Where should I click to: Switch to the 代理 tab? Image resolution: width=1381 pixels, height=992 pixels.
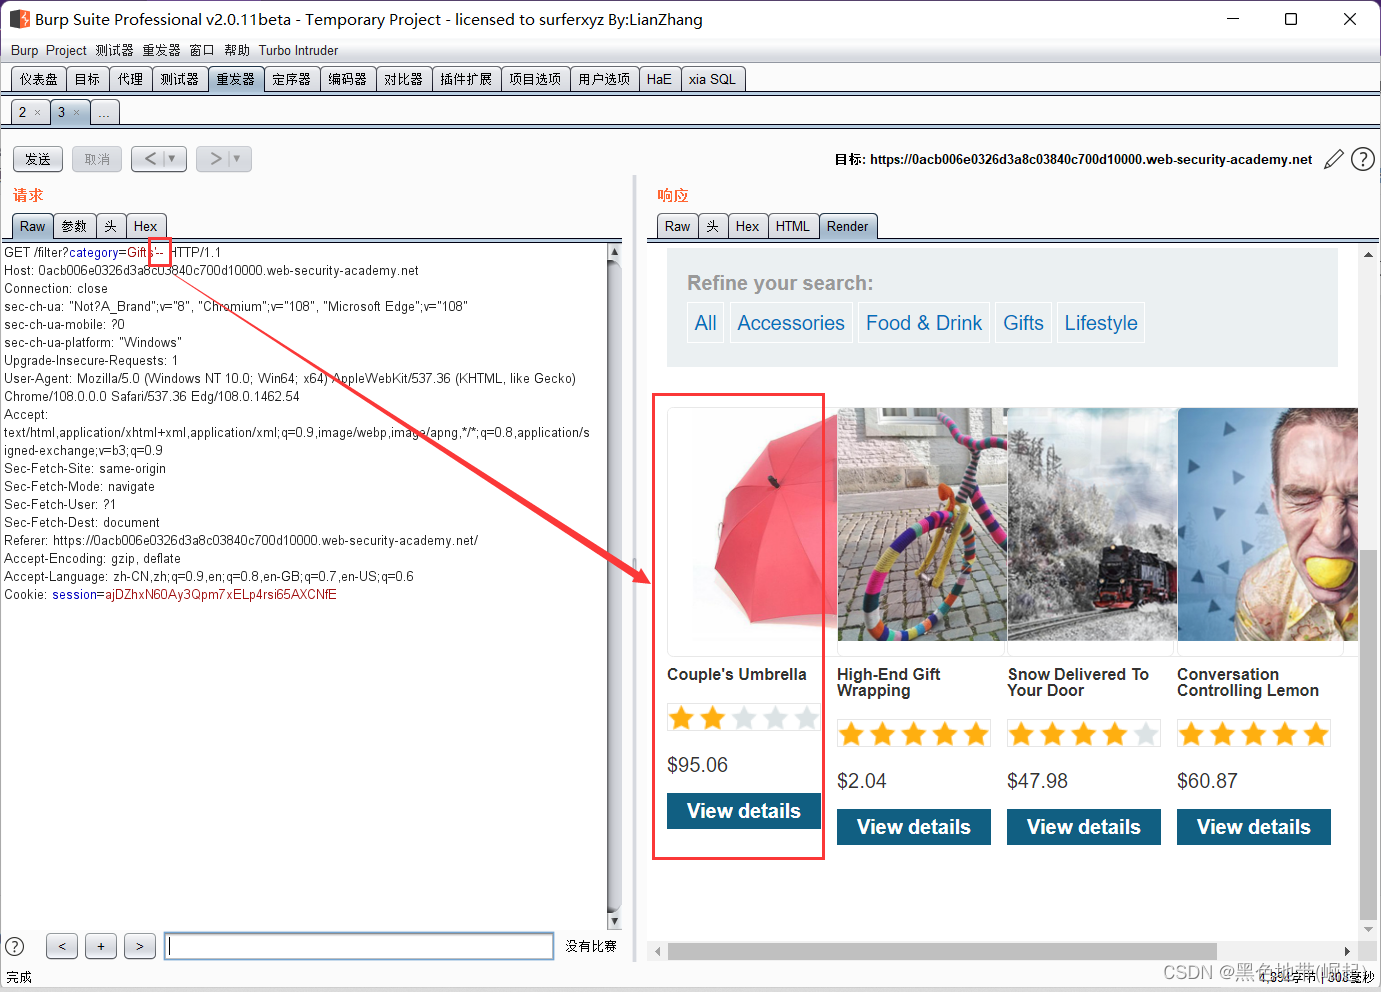(130, 79)
